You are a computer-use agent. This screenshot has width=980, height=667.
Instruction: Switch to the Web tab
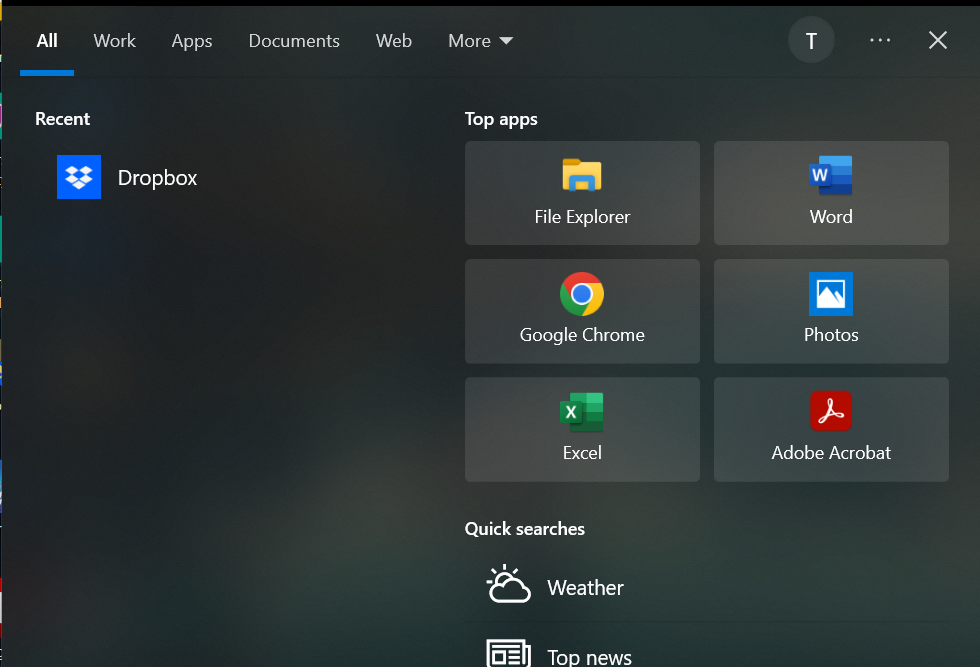394,41
